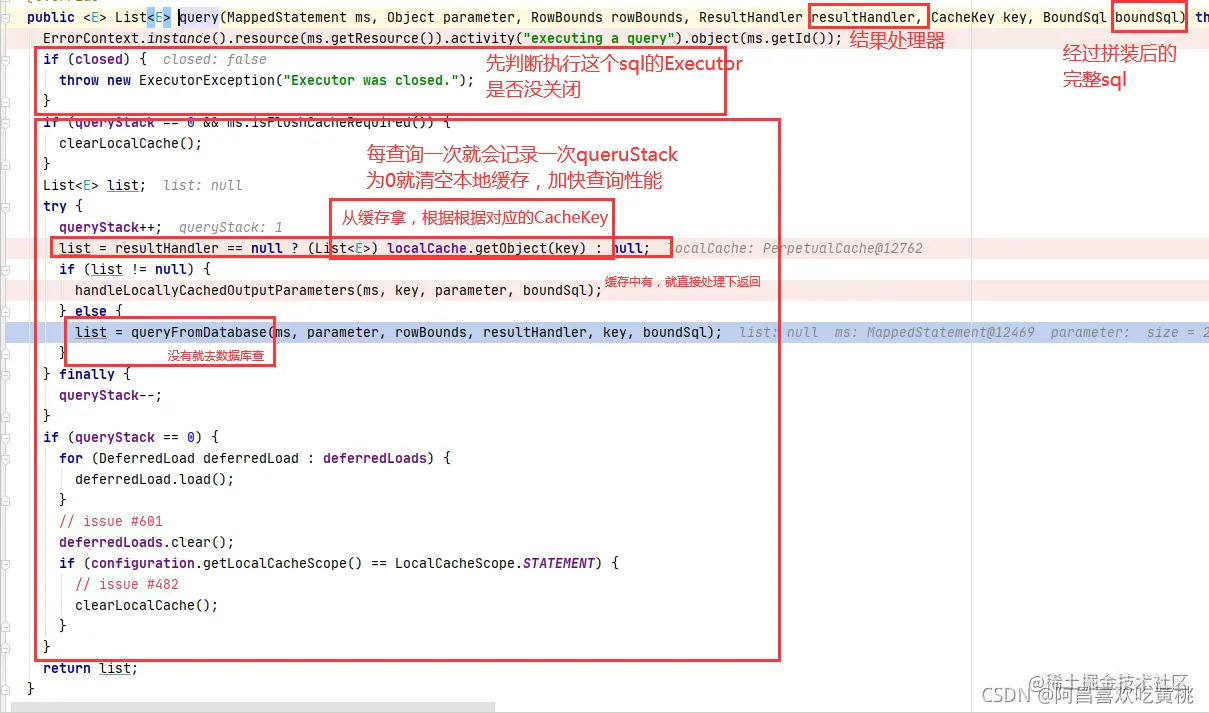Click the inline debug hint queryStack: 1

tap(231, 227)
